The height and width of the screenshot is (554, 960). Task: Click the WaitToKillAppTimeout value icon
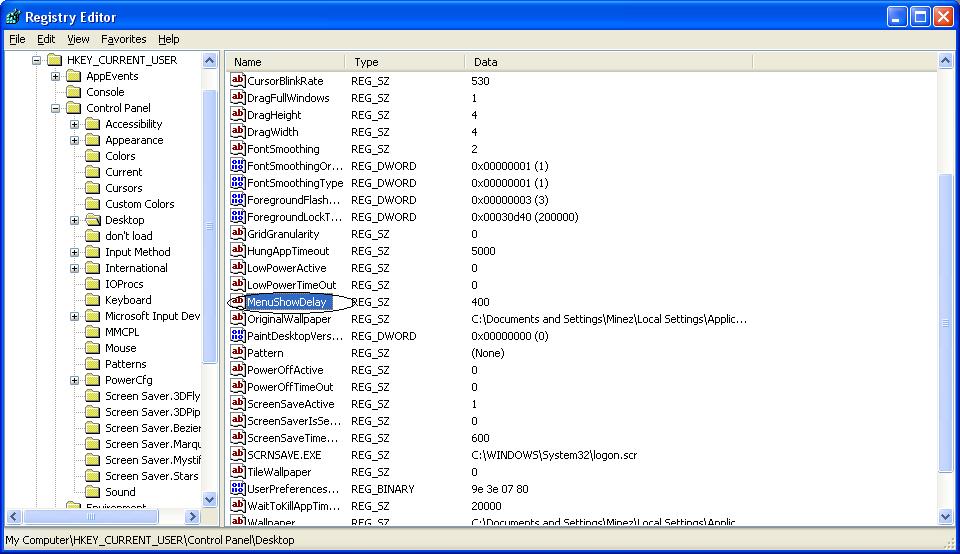point(238,505)
